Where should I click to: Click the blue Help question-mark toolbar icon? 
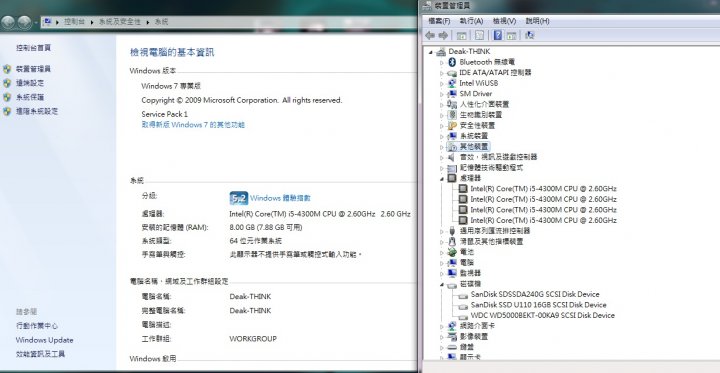click(x=498, y=35)
